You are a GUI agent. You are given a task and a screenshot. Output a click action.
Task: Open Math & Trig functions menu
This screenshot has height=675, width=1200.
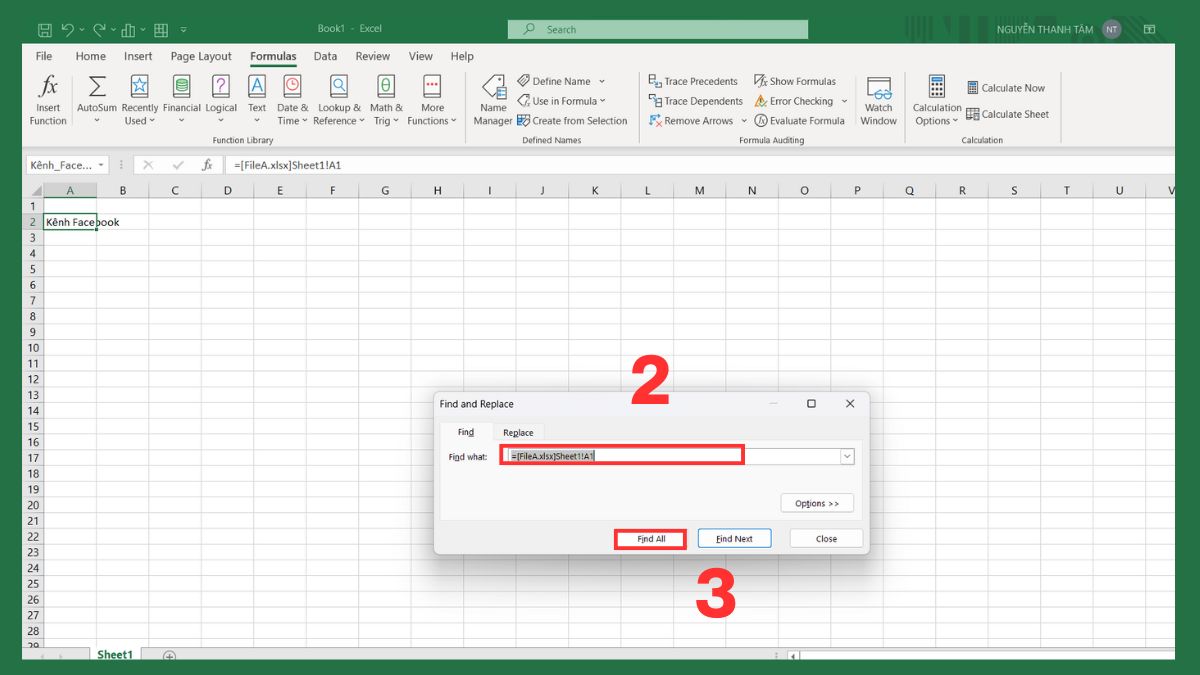[386, 100]
